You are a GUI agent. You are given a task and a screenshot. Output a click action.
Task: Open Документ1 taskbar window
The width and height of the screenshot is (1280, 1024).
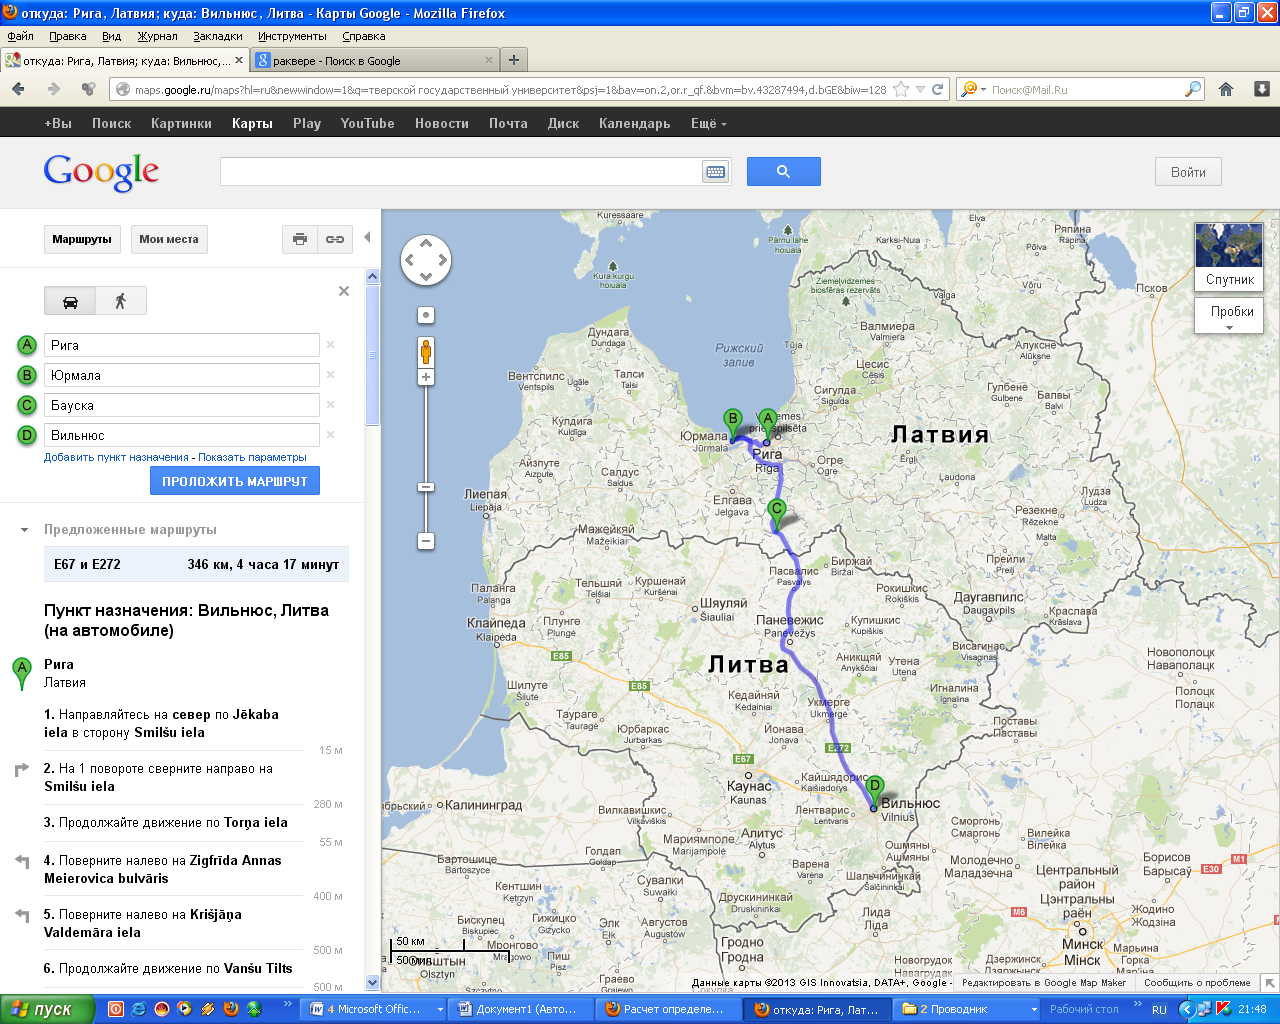520,1009
